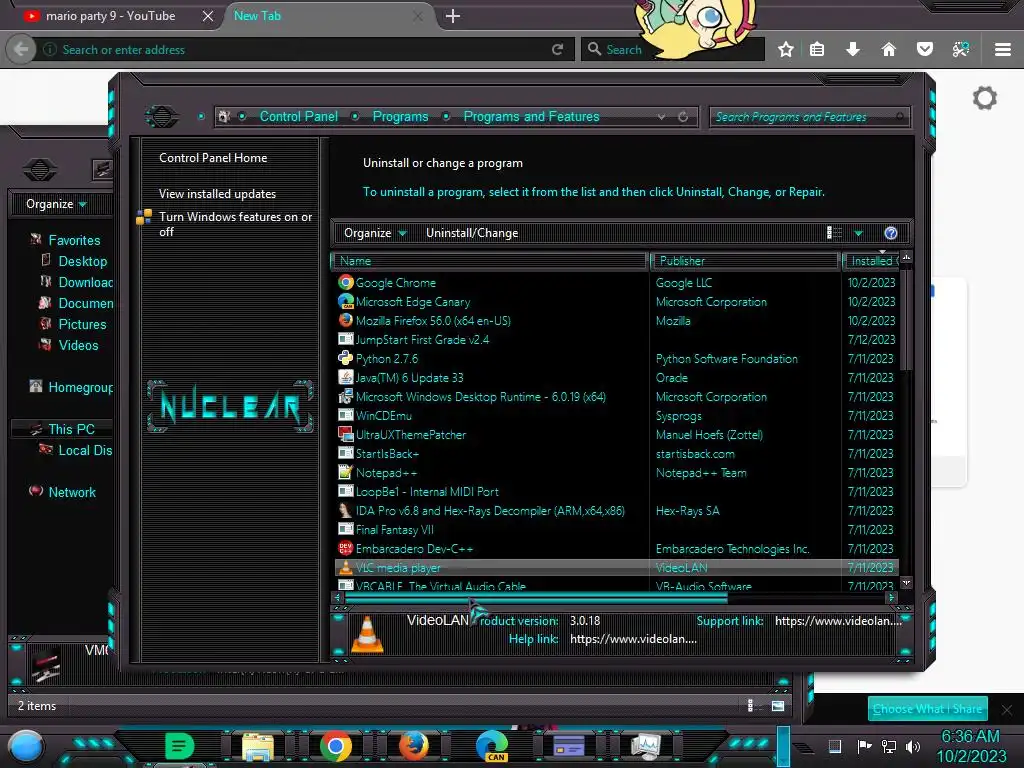Focus the Search Programs and Features field
The image size is (1024, 768).
(809, 117)
